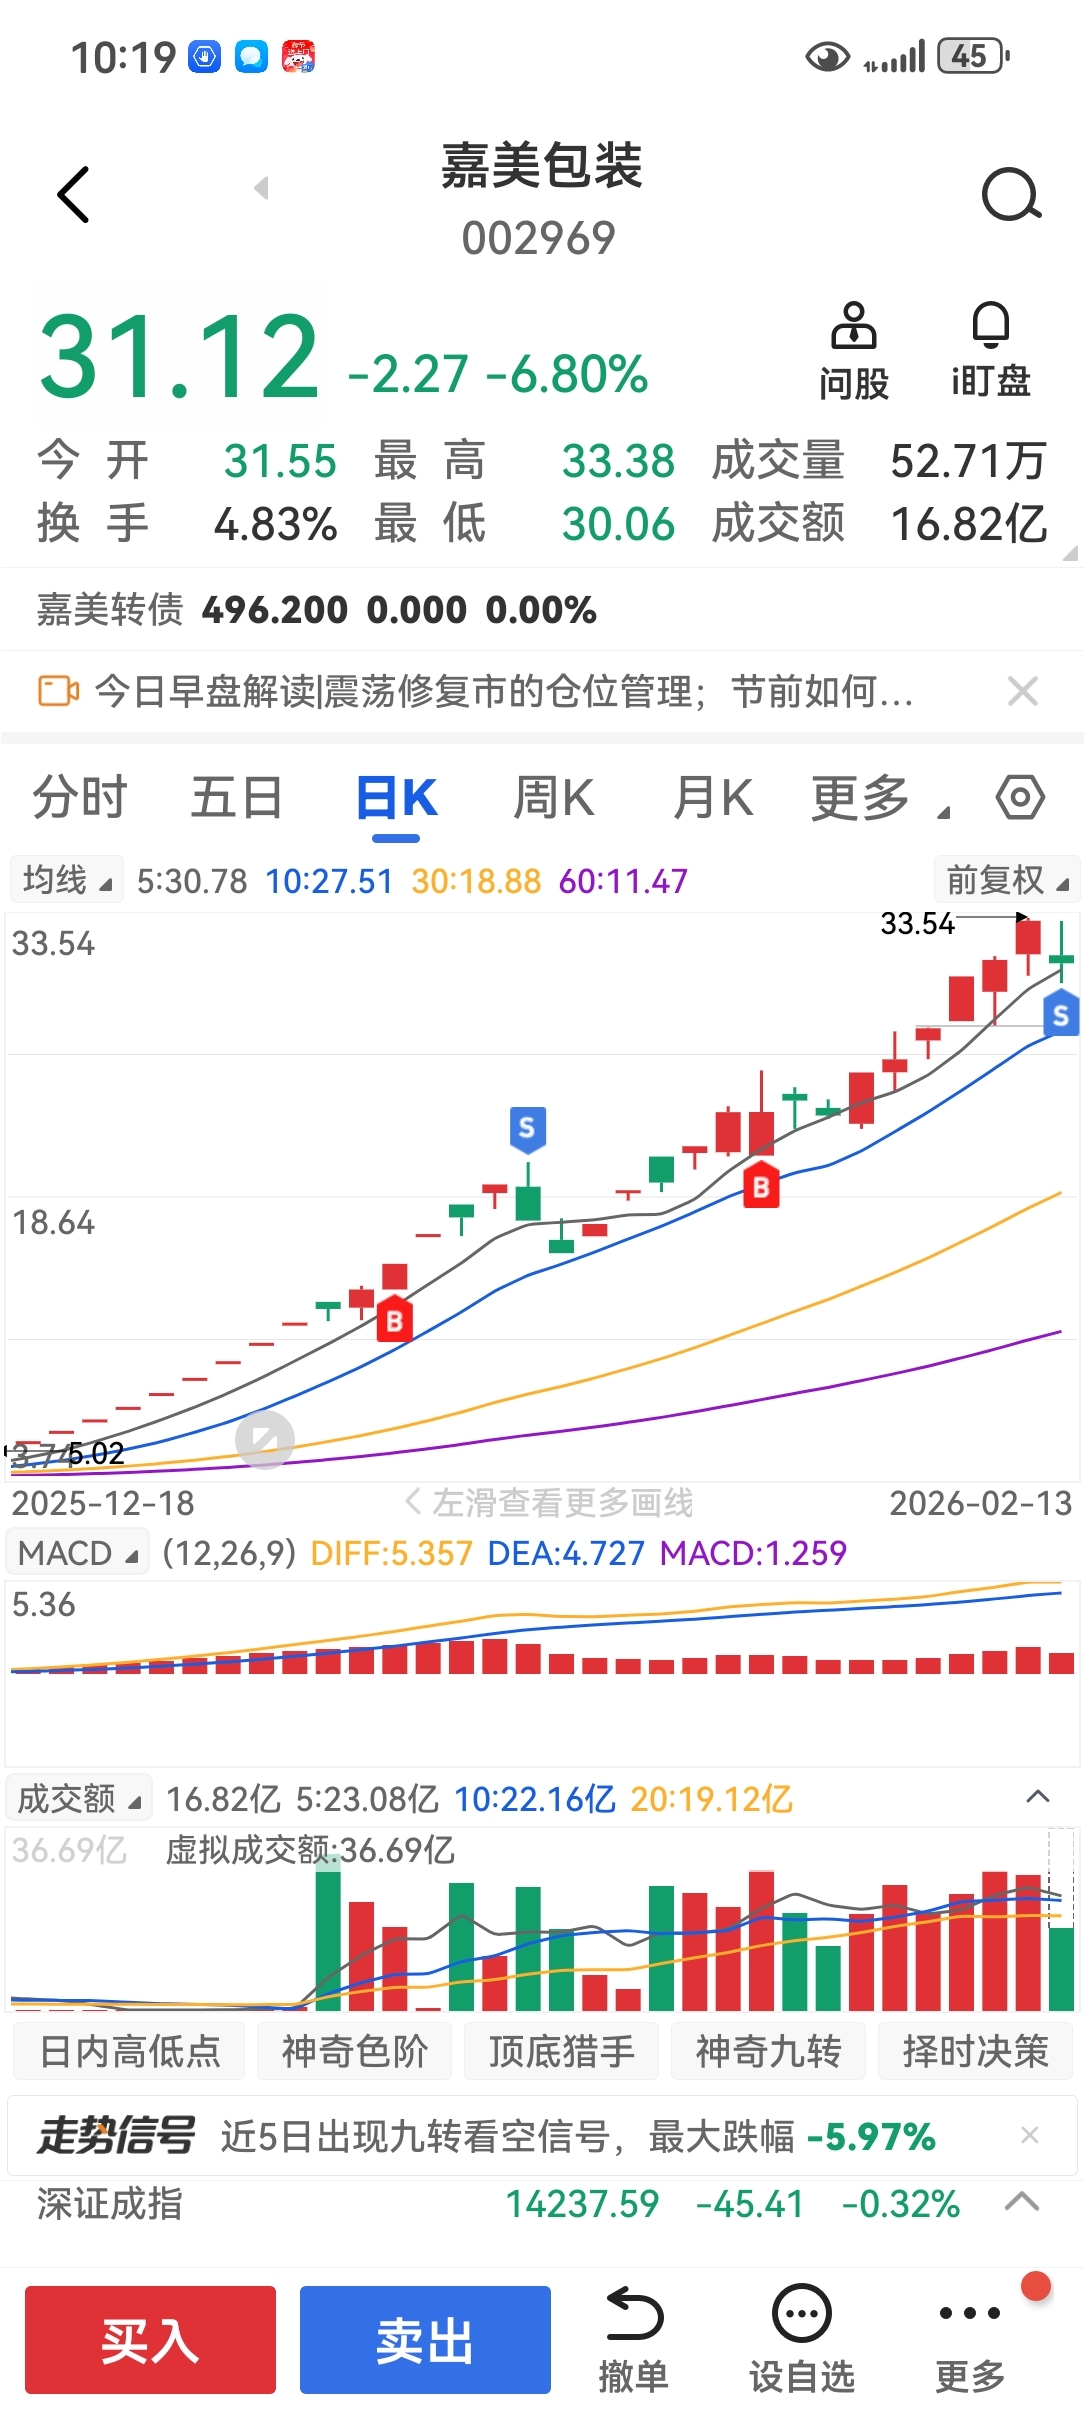Open 顶底猎手 indicator
Viewport: 1084px width, 2412px height.
(561, 2051)
